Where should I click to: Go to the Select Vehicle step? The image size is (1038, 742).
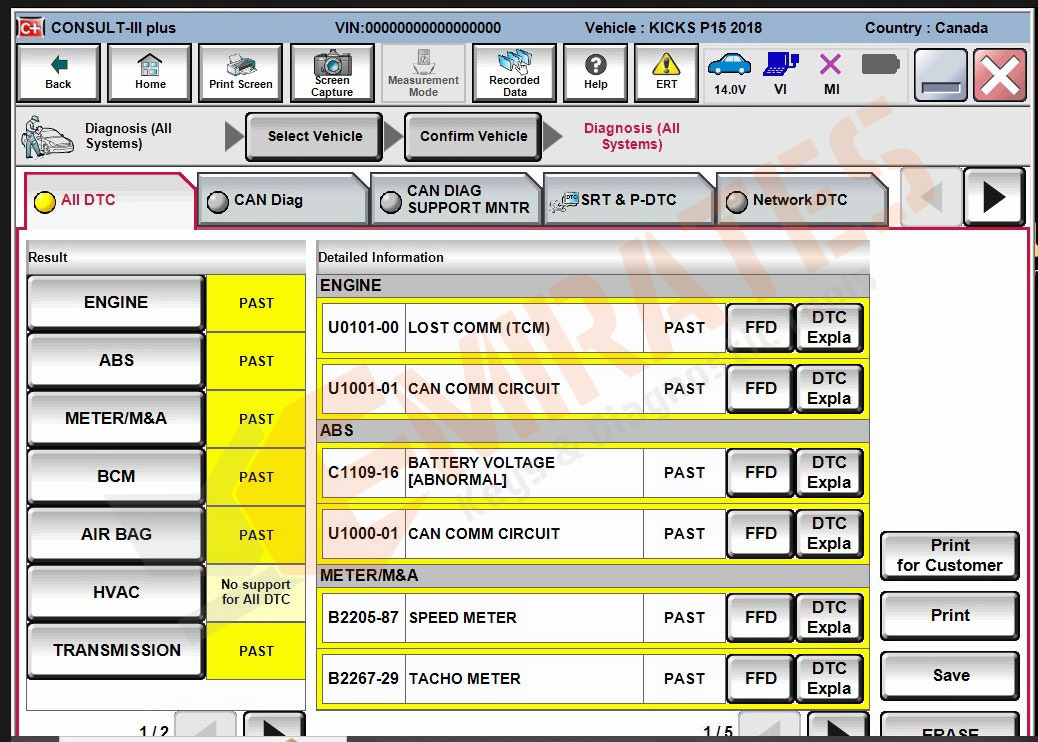tap(315, 137)
